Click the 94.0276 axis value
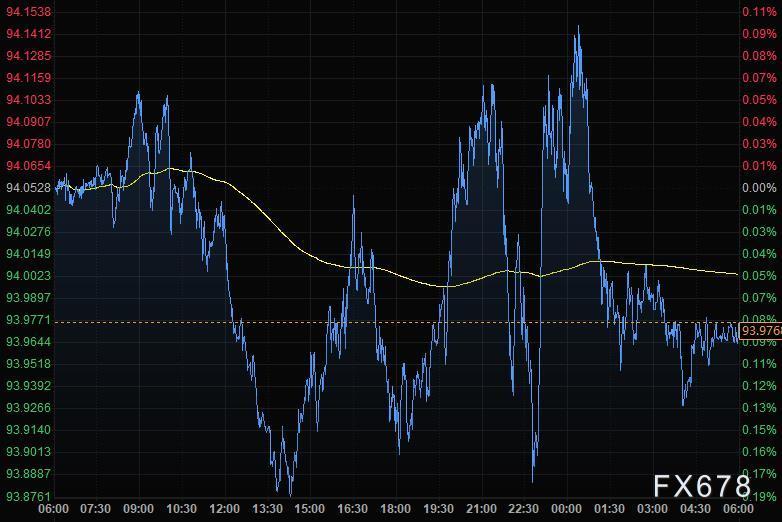Viewport: 782px width, 522px height. point(28,231)
